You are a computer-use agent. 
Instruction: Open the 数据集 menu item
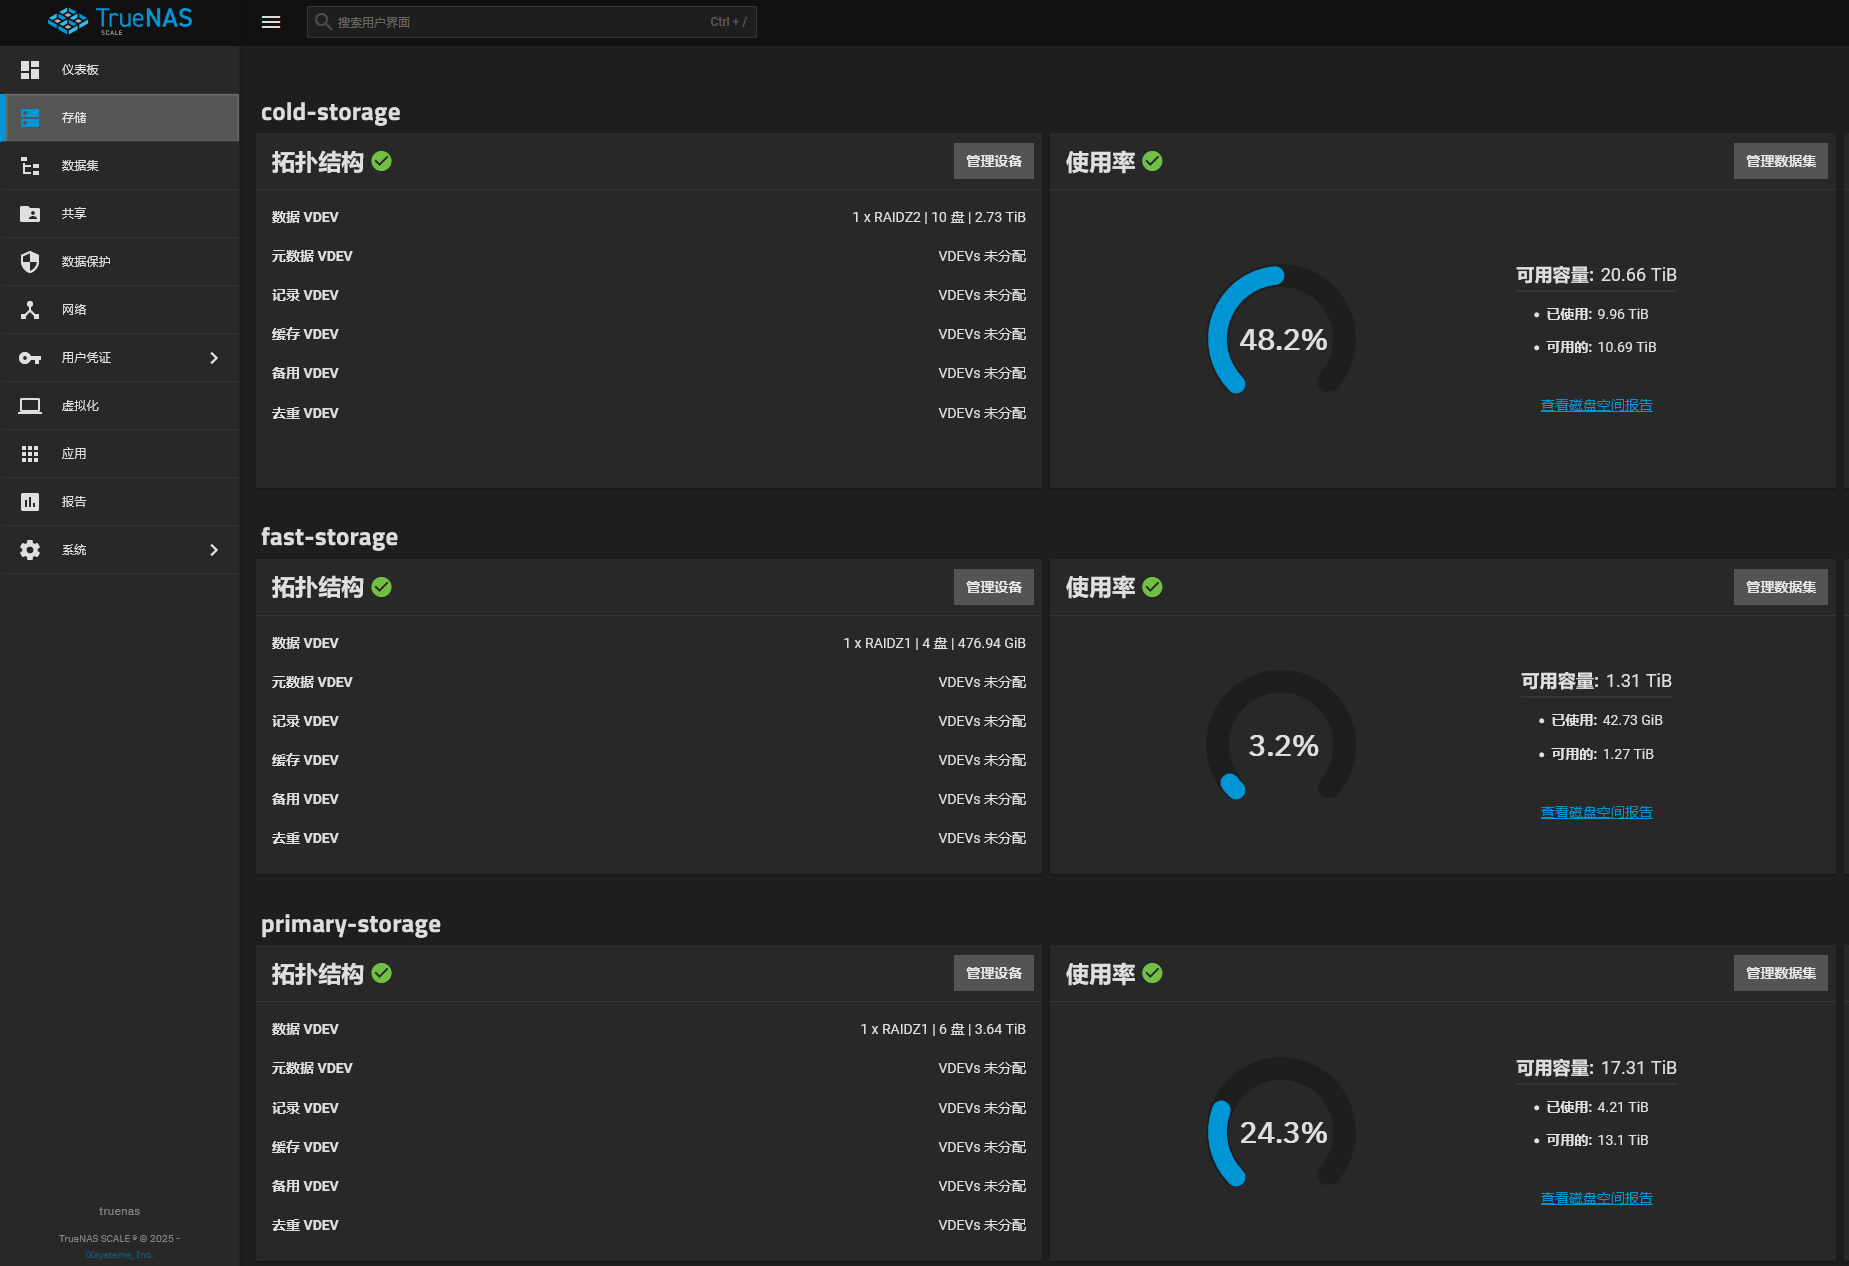80,166
